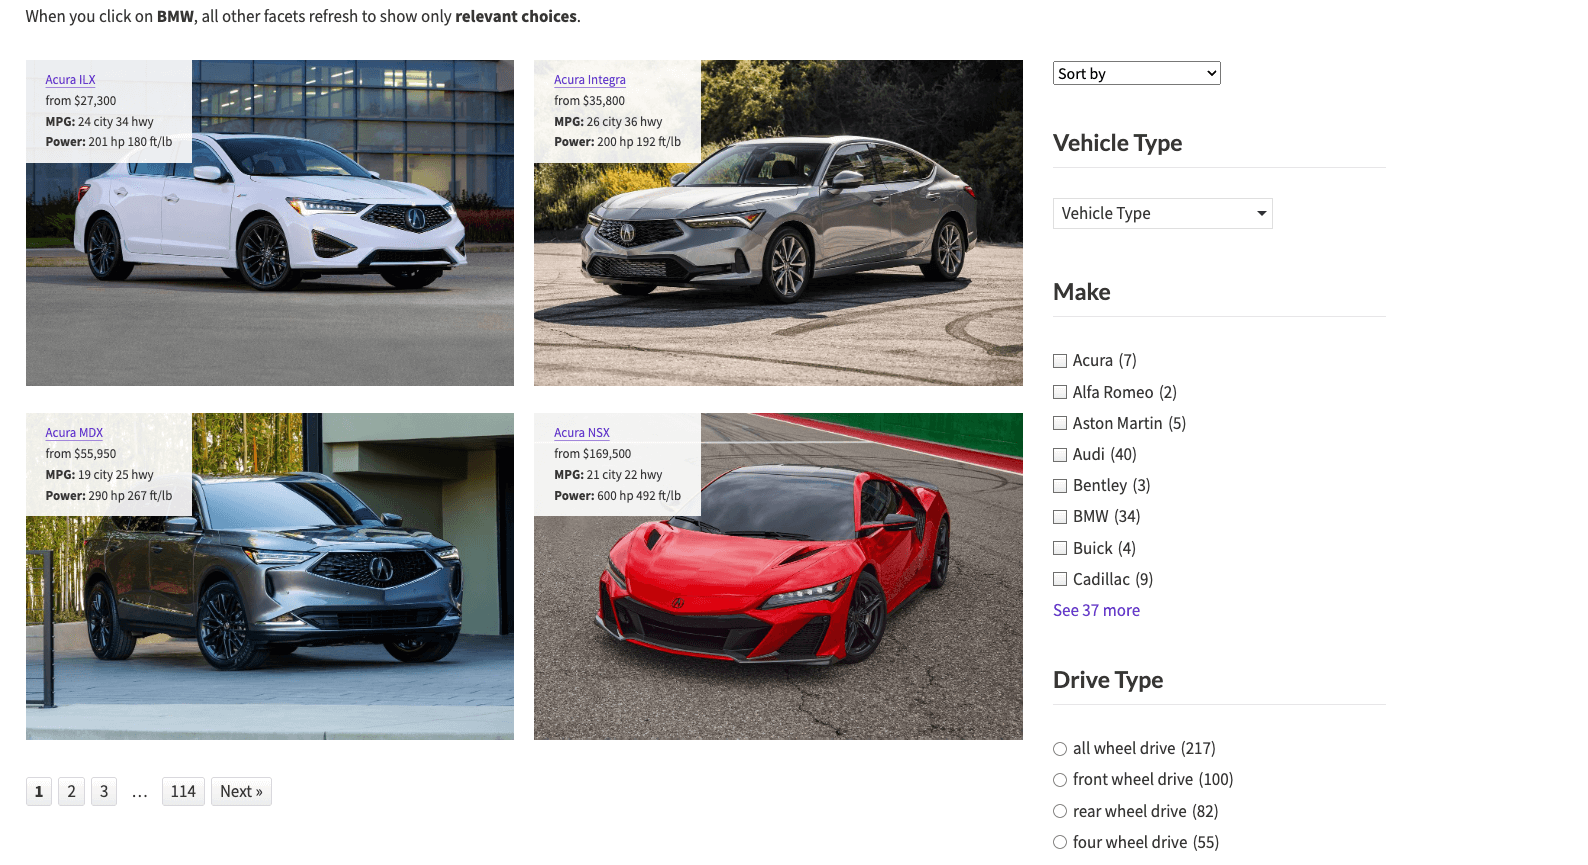This screenshot has width=1588, height=865.
Task: Go to results page 2
Action: tap(71, 791)
